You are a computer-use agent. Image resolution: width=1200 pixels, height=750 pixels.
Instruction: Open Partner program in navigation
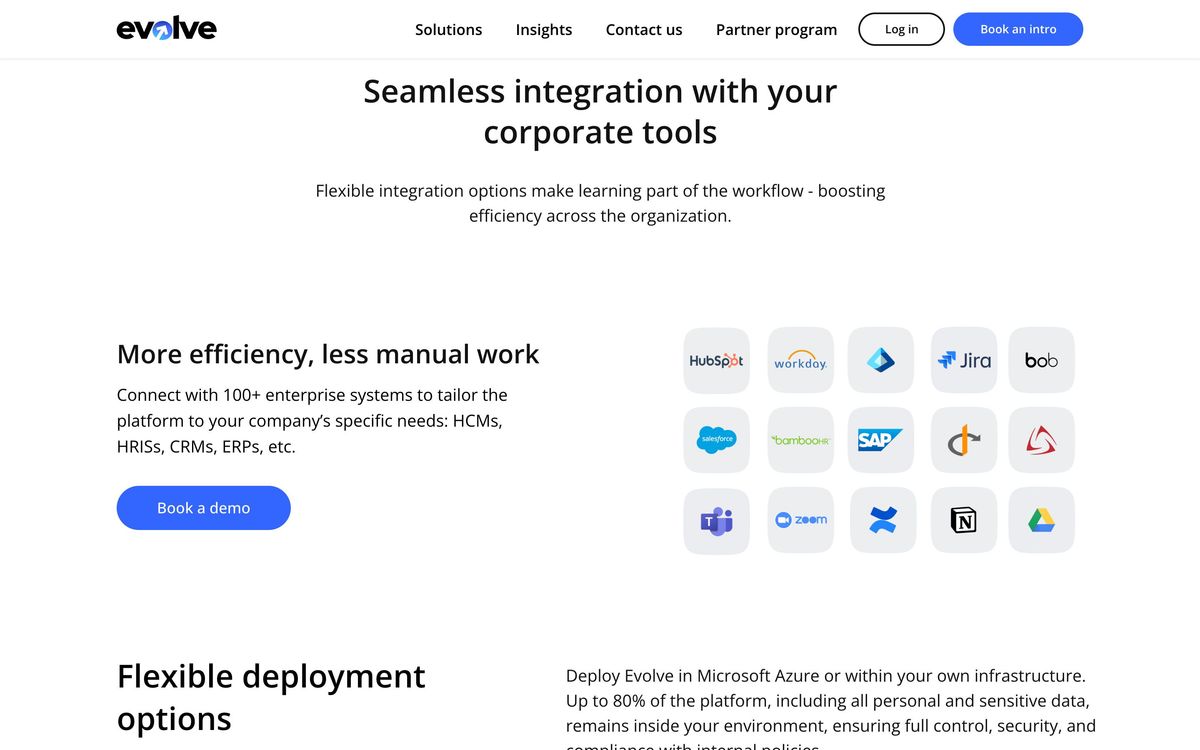coord(777,30)
